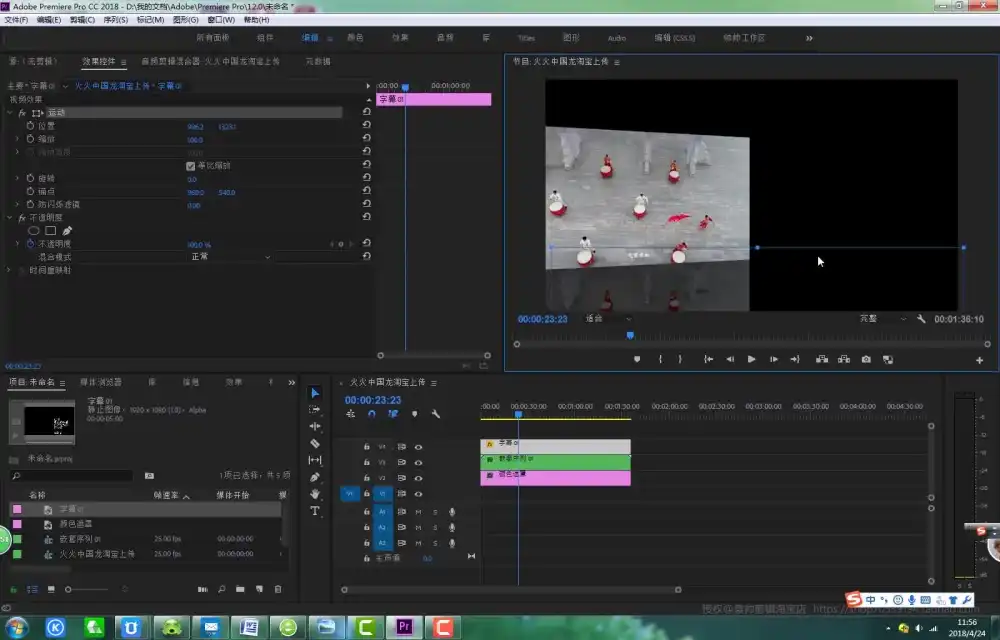Add a marker in the Program Monitor
The width and height of the screenshot is (1000, 640).
coord(637,360)
